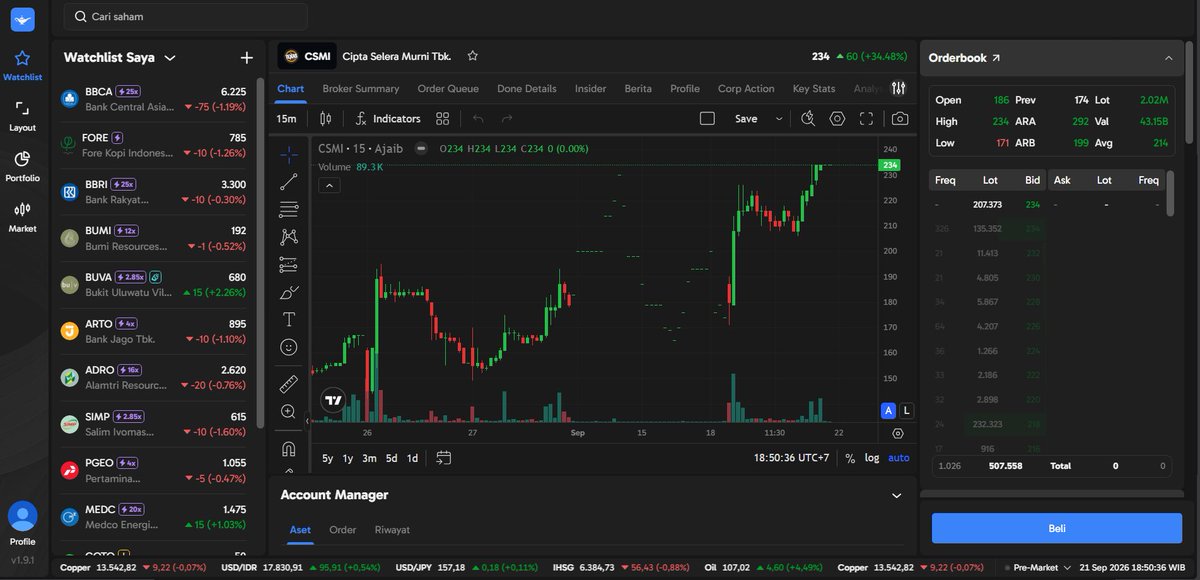The width and height of the screenshot is (1200, 580).
Task: Set chart range to 5y
Action: (x=328, y=458)
